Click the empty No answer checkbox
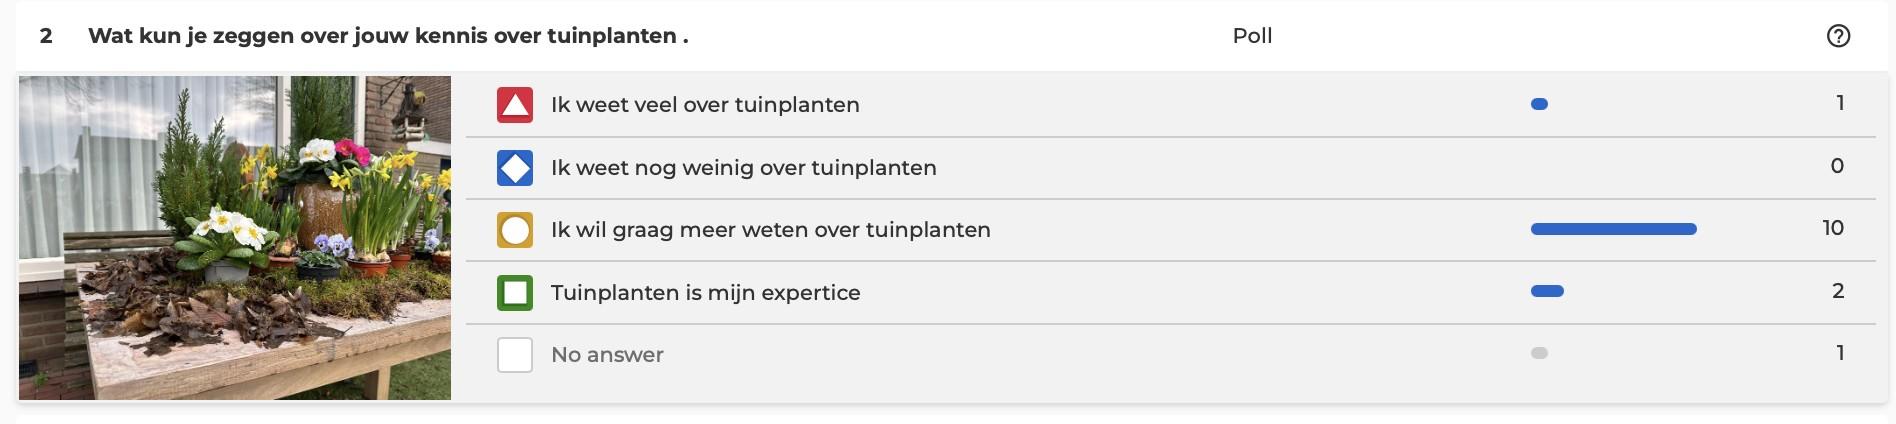Image resolution: width=1896 pixels, height=424 pixels. tap(515, 355)
